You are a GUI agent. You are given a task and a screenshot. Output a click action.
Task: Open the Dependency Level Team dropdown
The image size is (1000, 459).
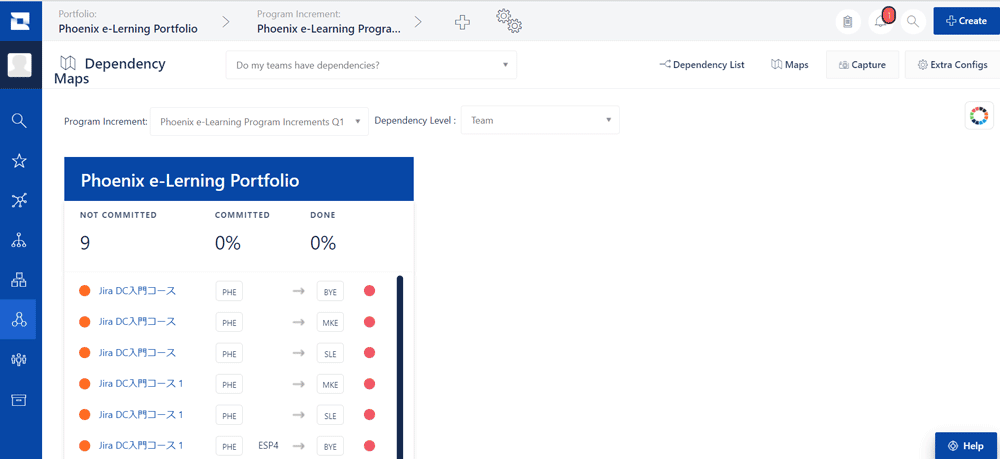(x=540, y=120)
